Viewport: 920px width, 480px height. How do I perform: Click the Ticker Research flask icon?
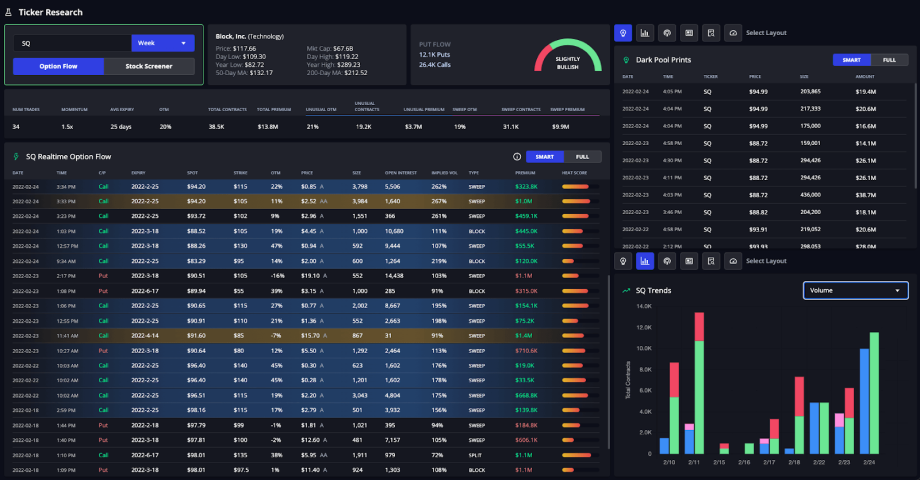point(8,12)
